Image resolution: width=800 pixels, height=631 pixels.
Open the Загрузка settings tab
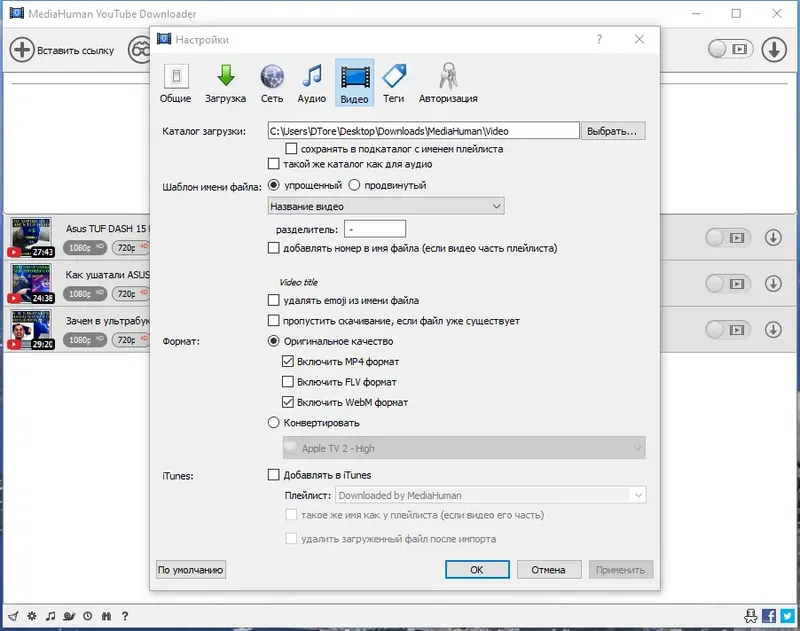tap(226, 83)
